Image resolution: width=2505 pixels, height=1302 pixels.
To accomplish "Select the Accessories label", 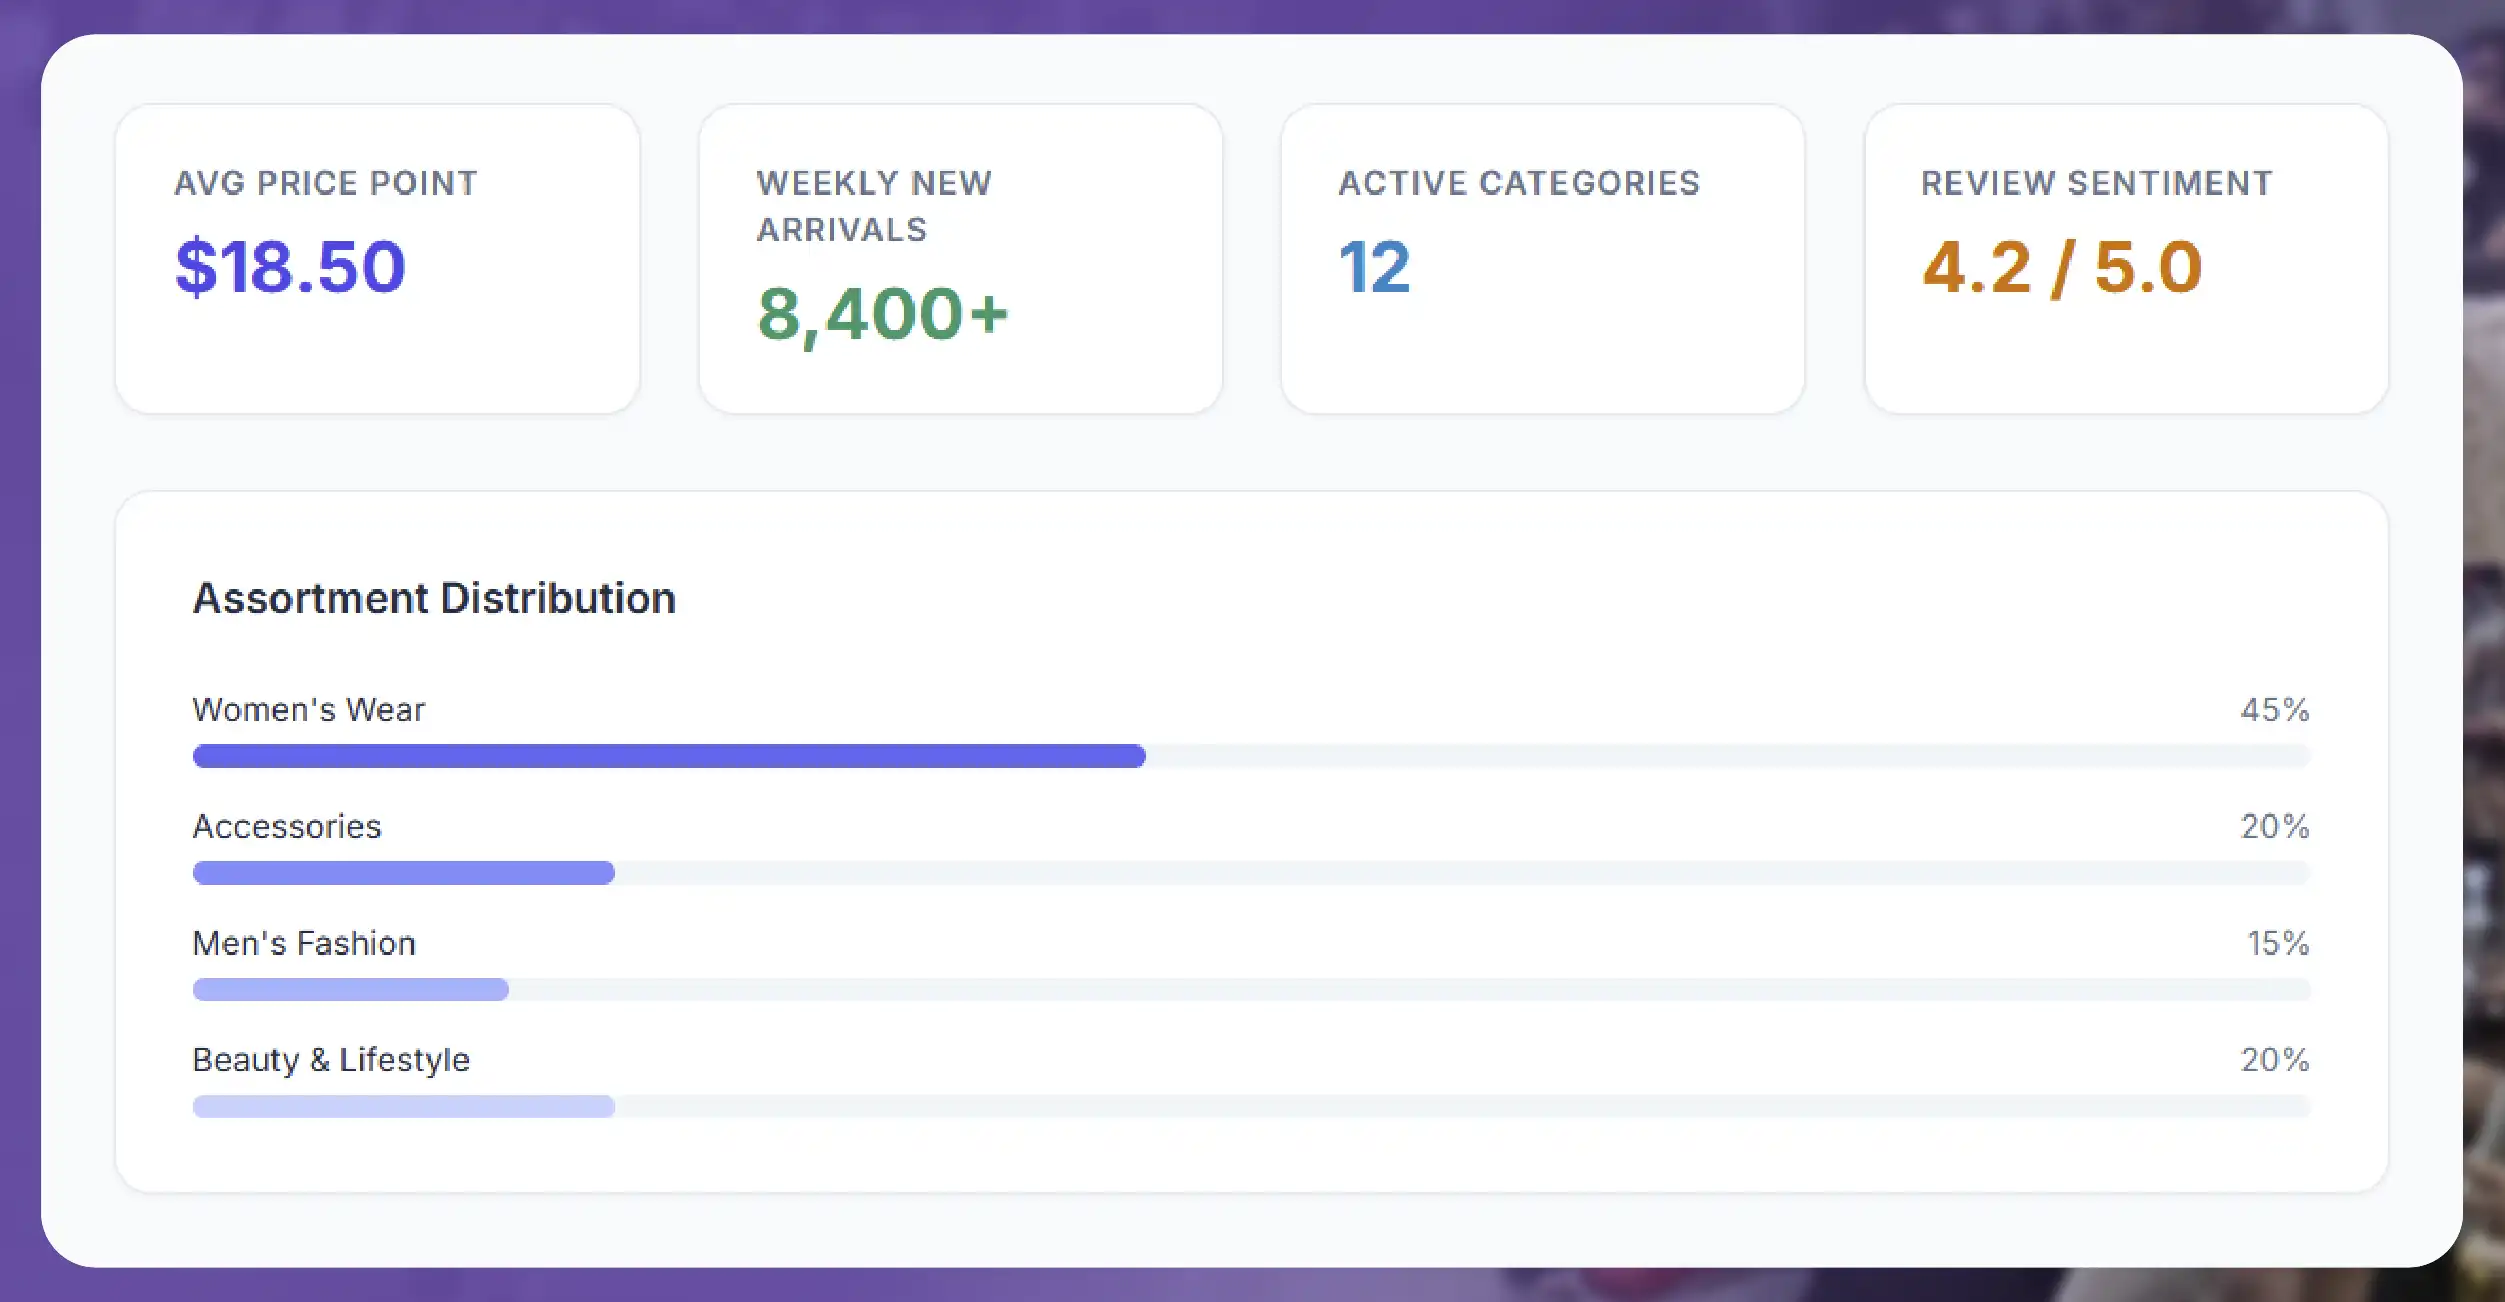I will pos(287,826).
